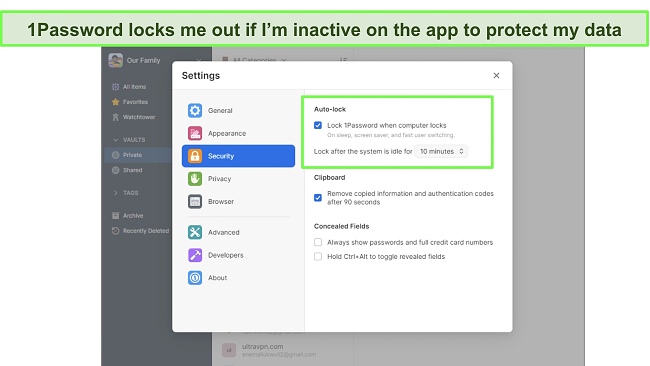
Task: Click the Concealed Fields heading
Action: tap(342, 226)
